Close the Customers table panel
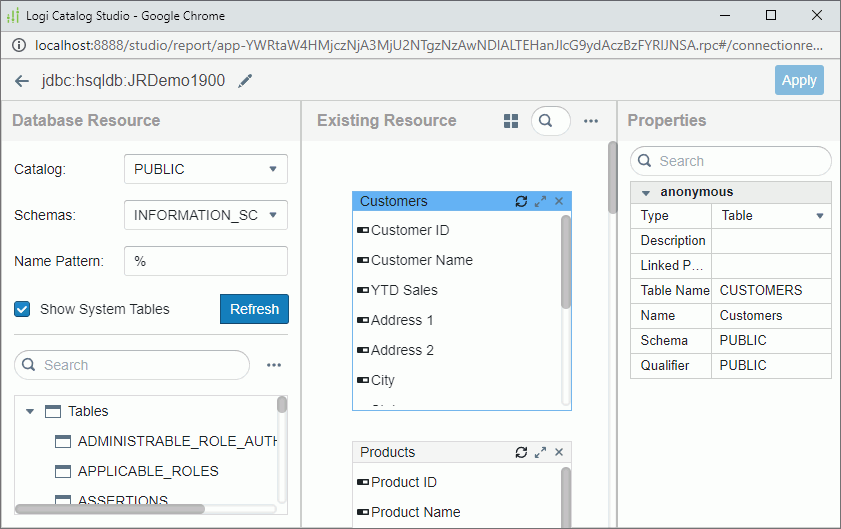 coord(559,201)
